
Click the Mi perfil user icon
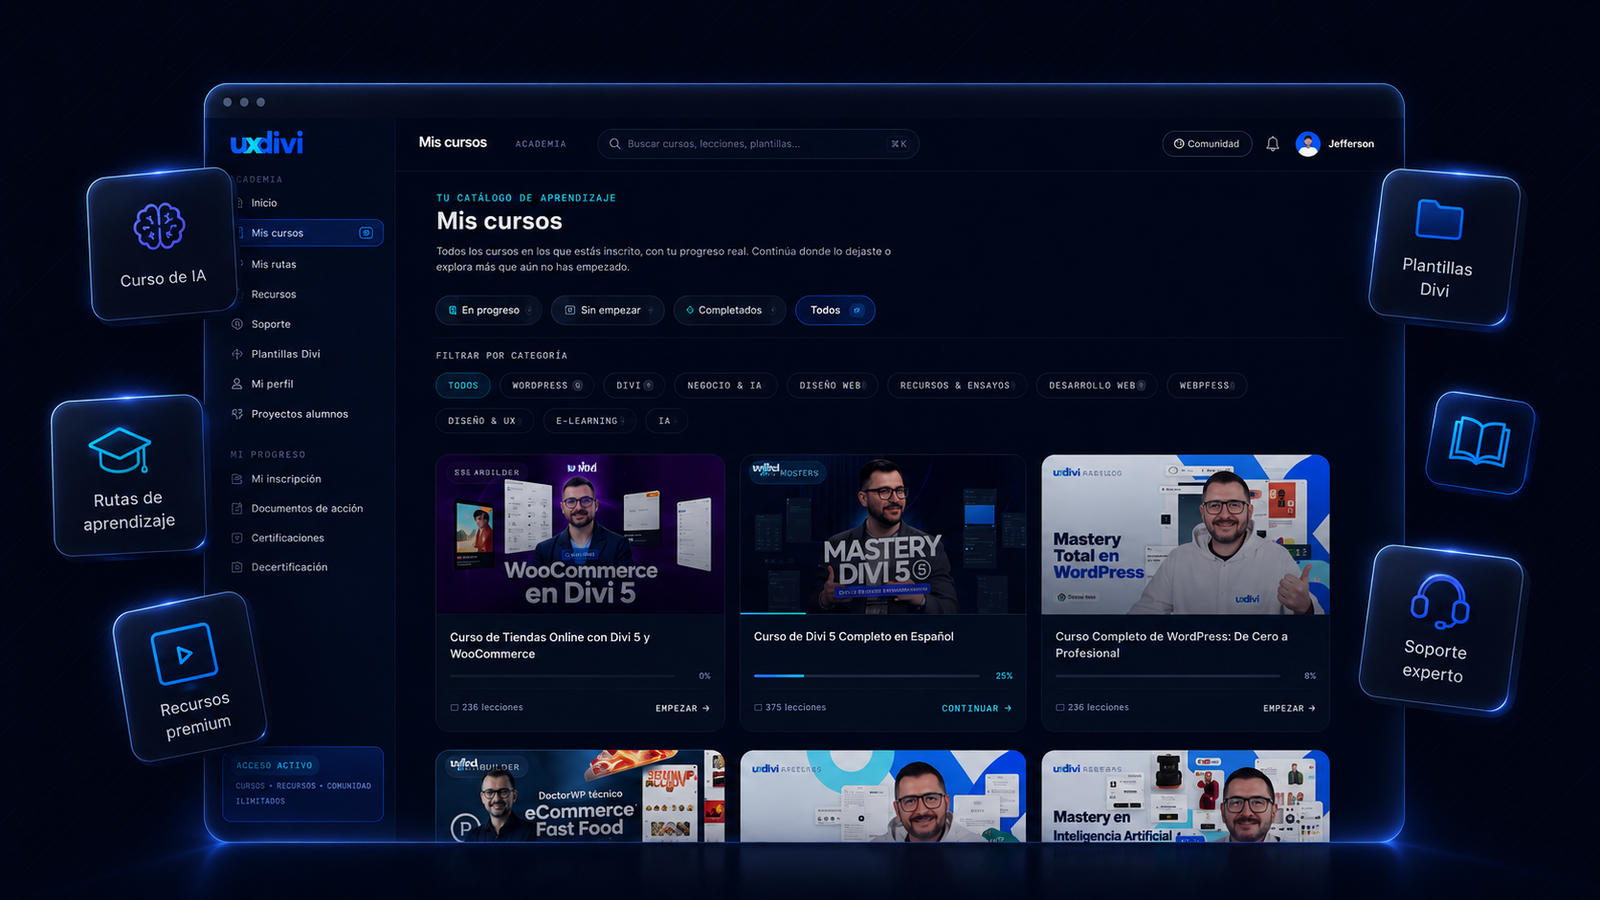tap(237, 384)
